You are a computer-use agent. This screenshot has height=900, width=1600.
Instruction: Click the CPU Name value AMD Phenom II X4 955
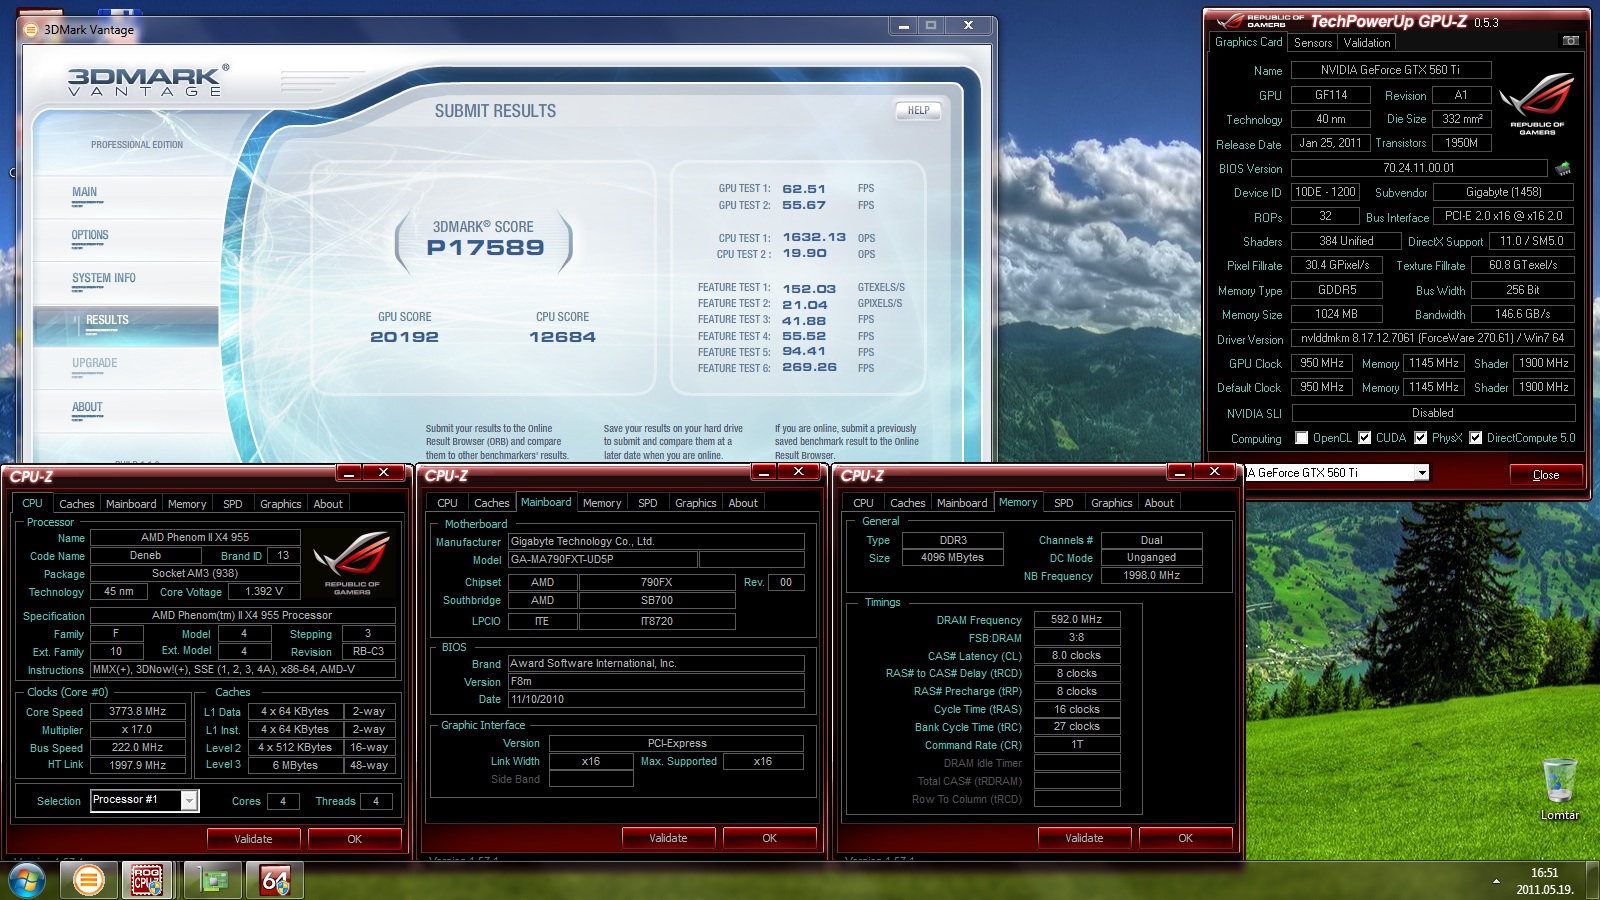coord(195,537)
